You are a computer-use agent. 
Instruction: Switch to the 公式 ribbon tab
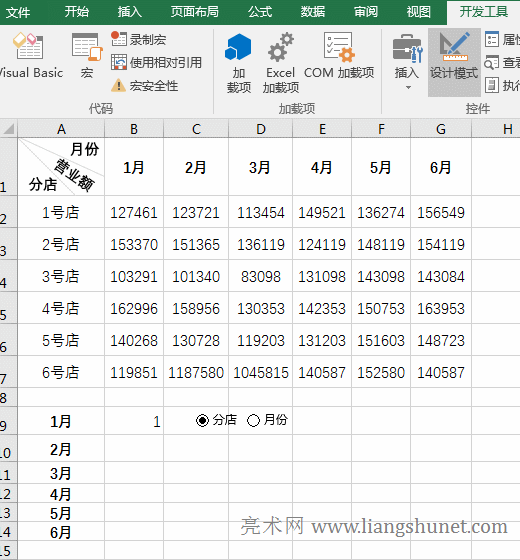click(x=260, y=12)
